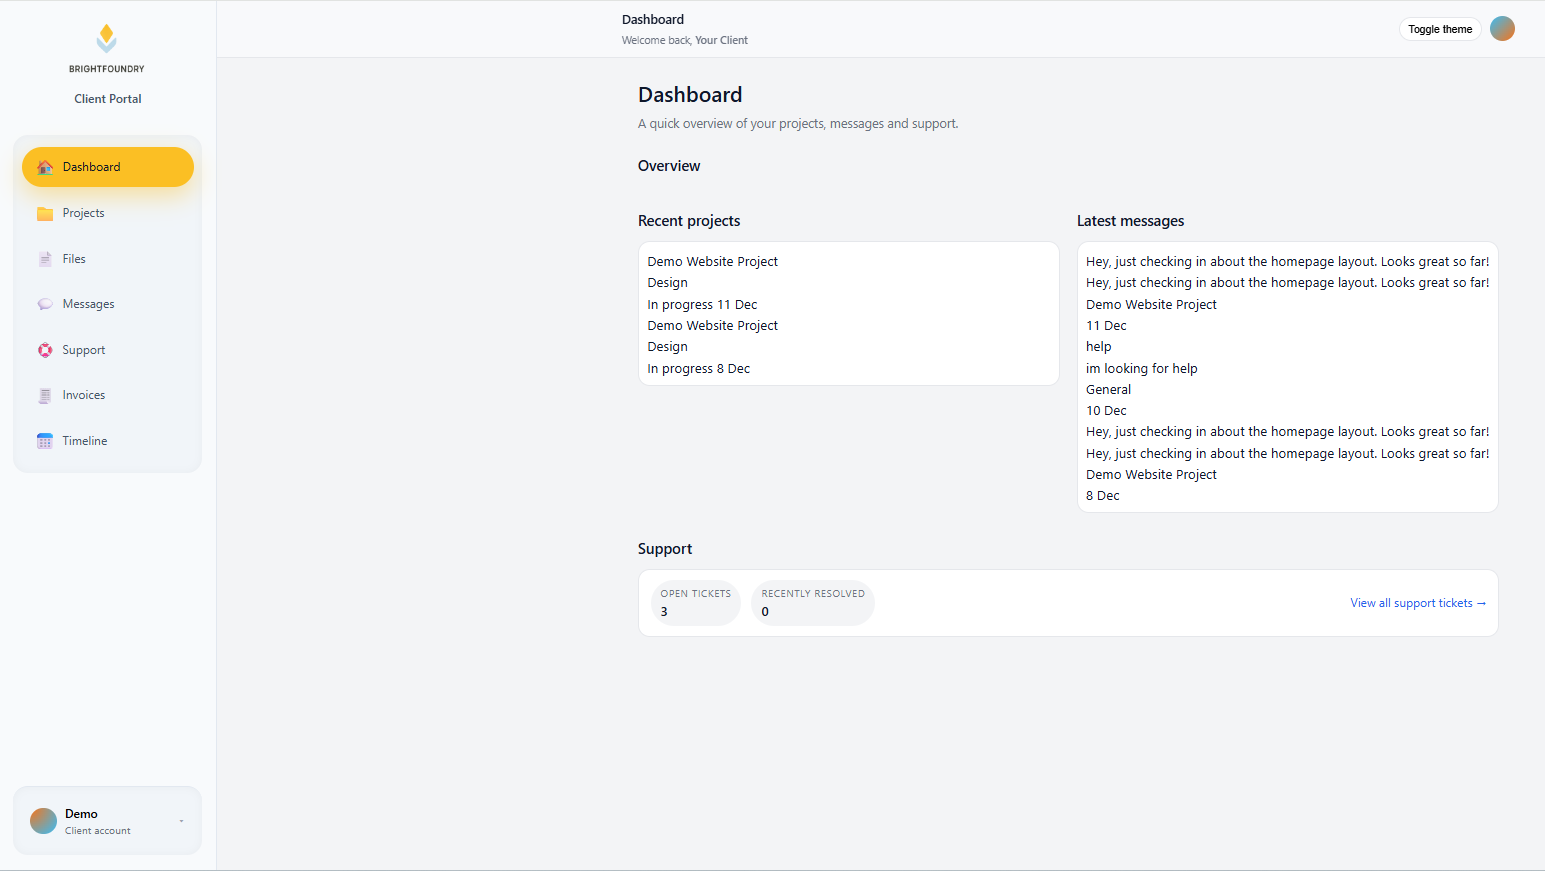Image resolution: width=1545 pixels, height=871 pixels.
Task: Click the 'Welcome back, Your Client' text
Action: [685, 40]
